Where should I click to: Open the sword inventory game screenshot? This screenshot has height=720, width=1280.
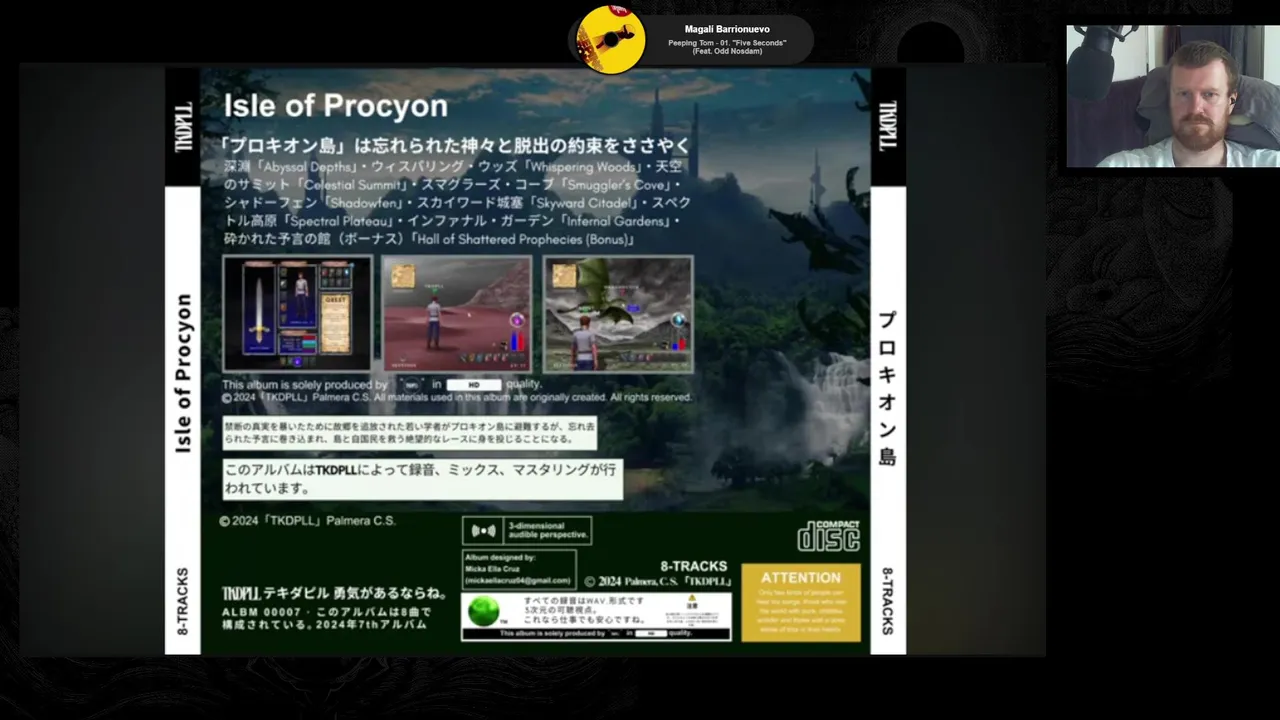297,313
